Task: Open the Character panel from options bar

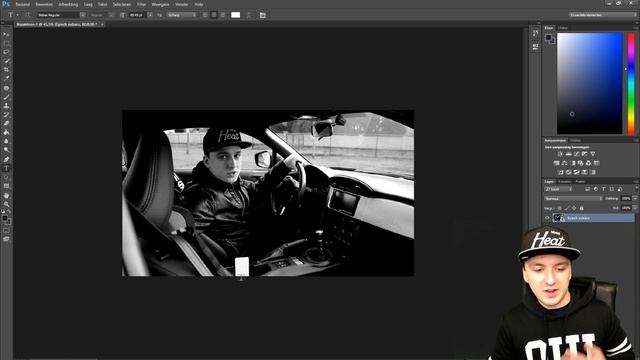Action: [262, 15]
